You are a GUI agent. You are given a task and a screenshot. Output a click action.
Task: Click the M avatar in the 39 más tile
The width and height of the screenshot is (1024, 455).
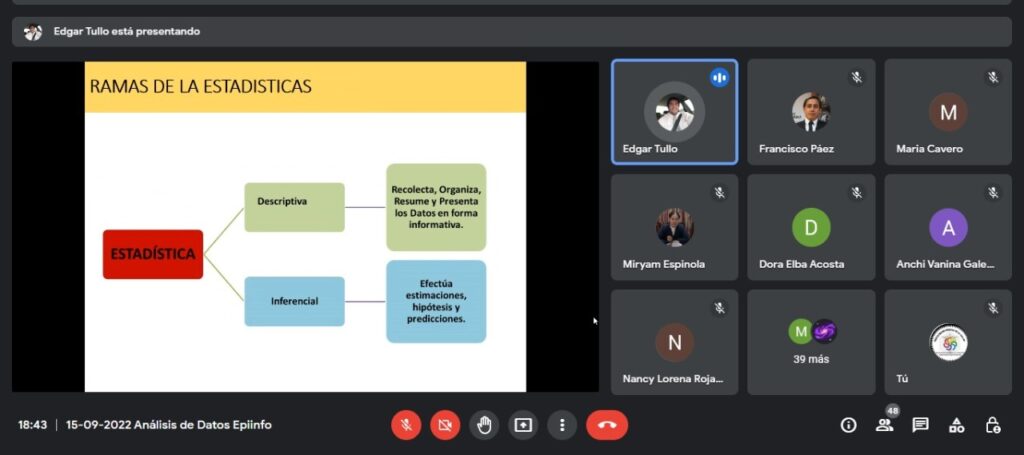[x=801, y=332]
